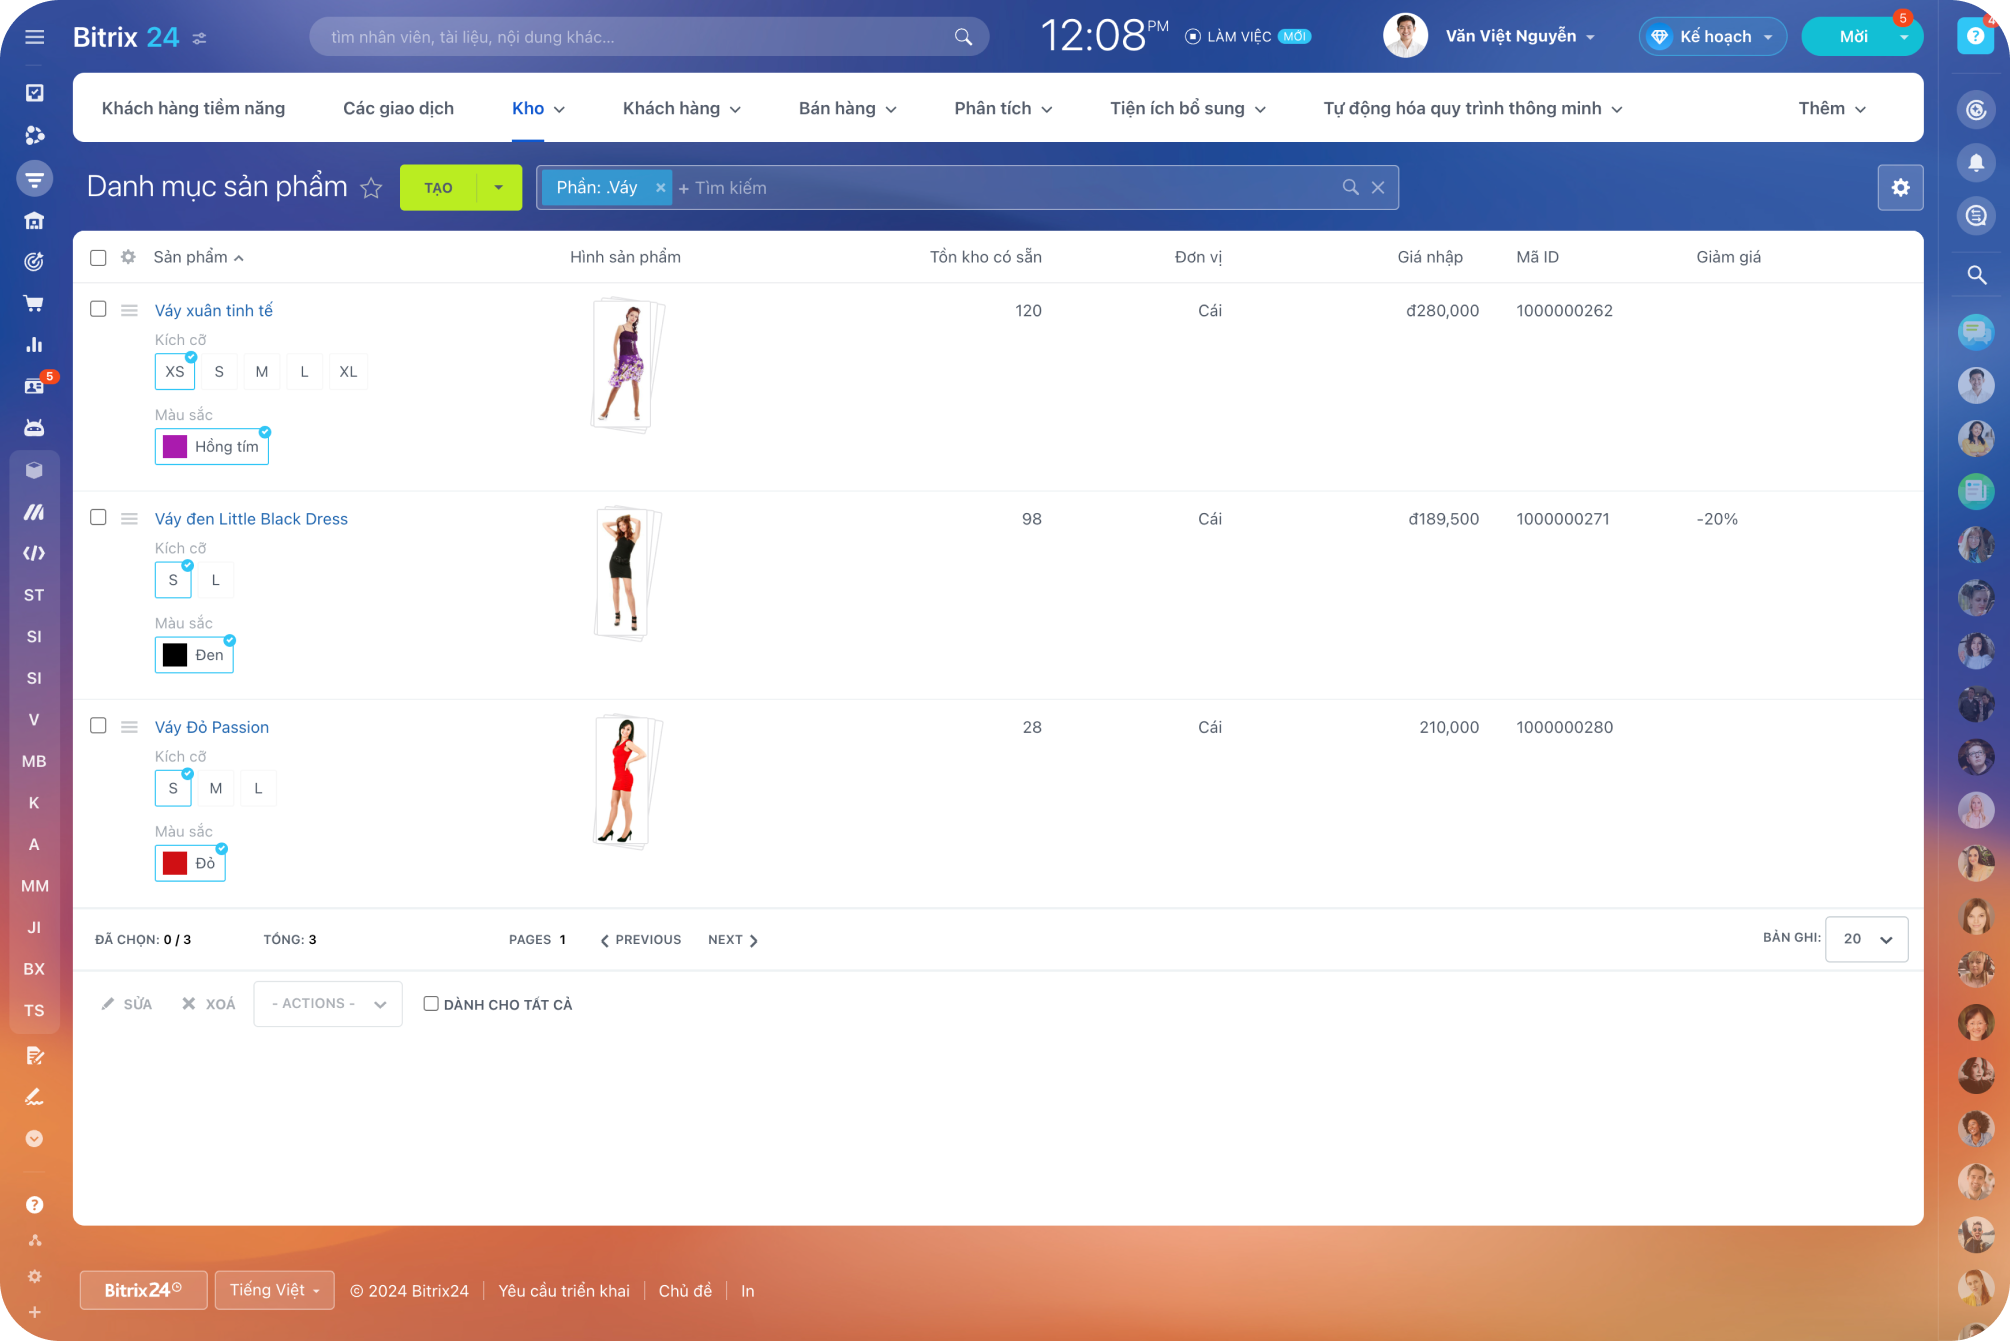Click the page settings gear button
Image resolution: width=2010 pixels, height=1341 pixels.
coord(1900,188)
